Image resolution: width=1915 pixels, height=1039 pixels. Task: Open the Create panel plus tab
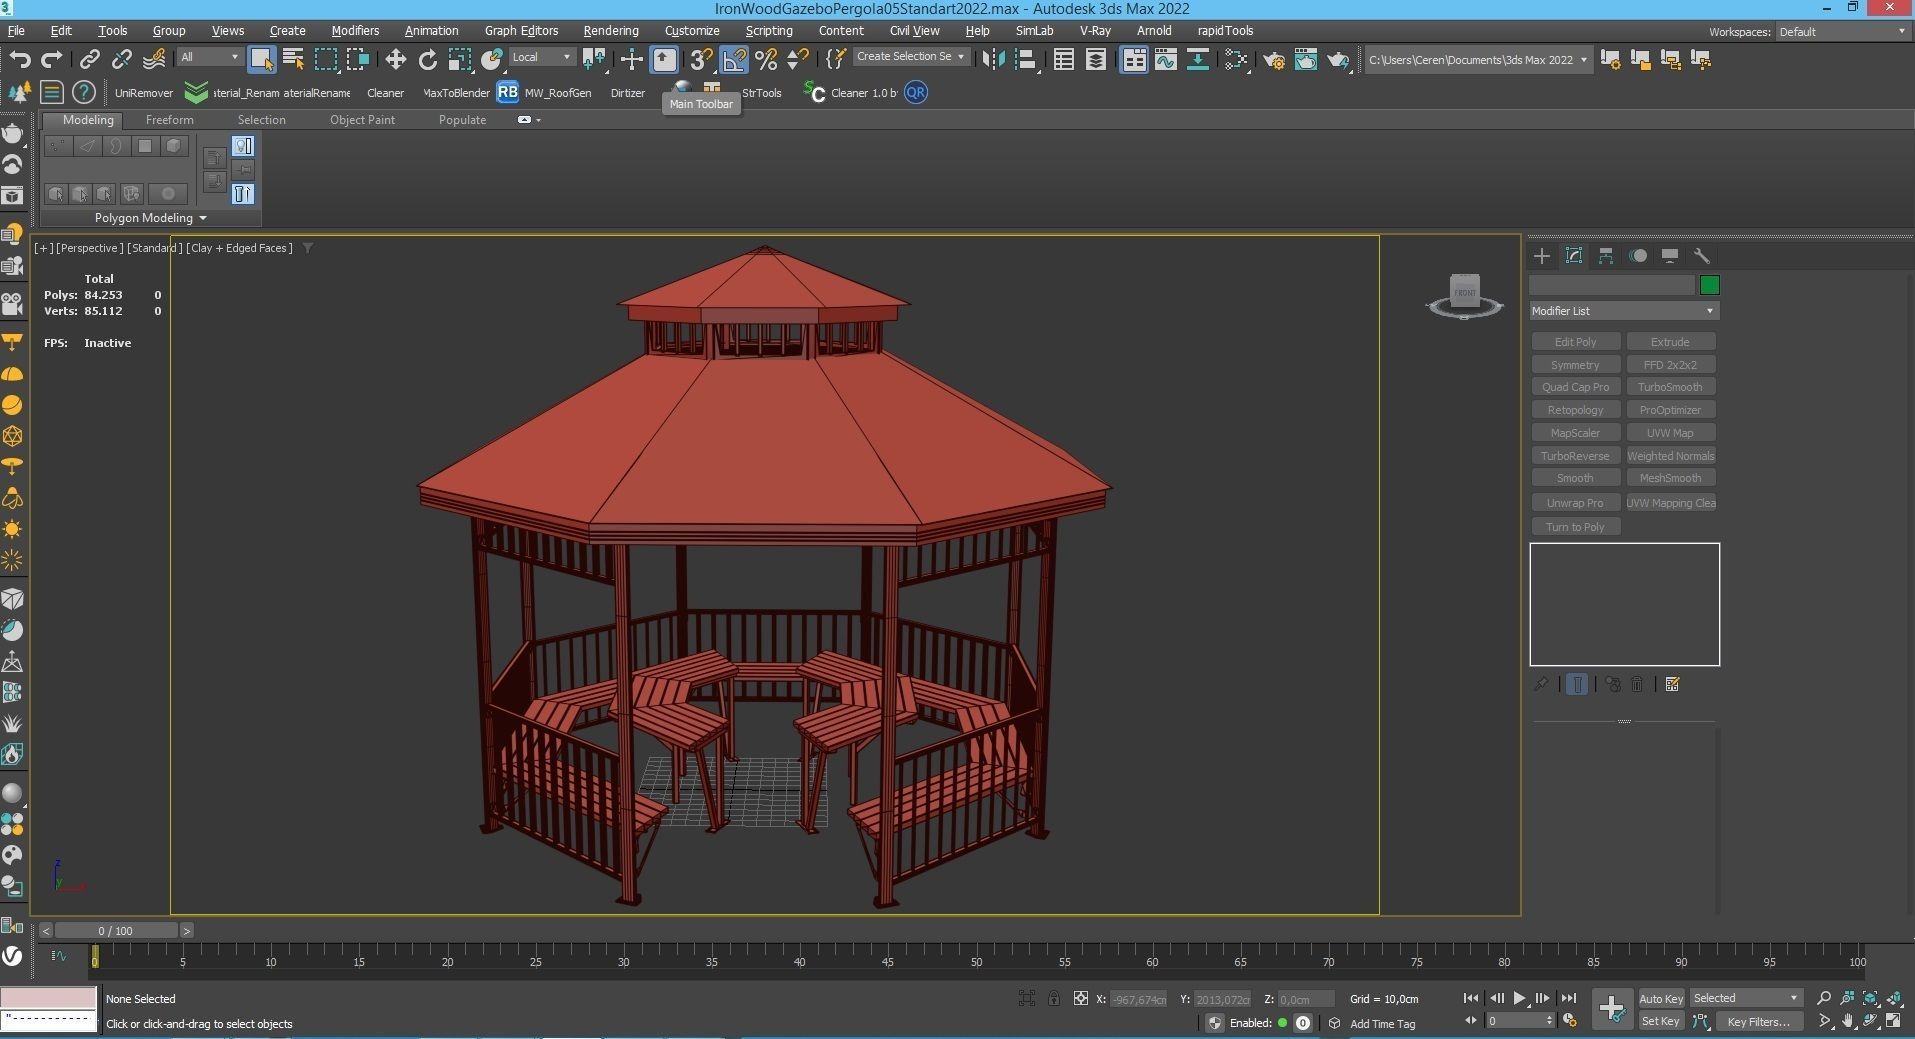1542,256
